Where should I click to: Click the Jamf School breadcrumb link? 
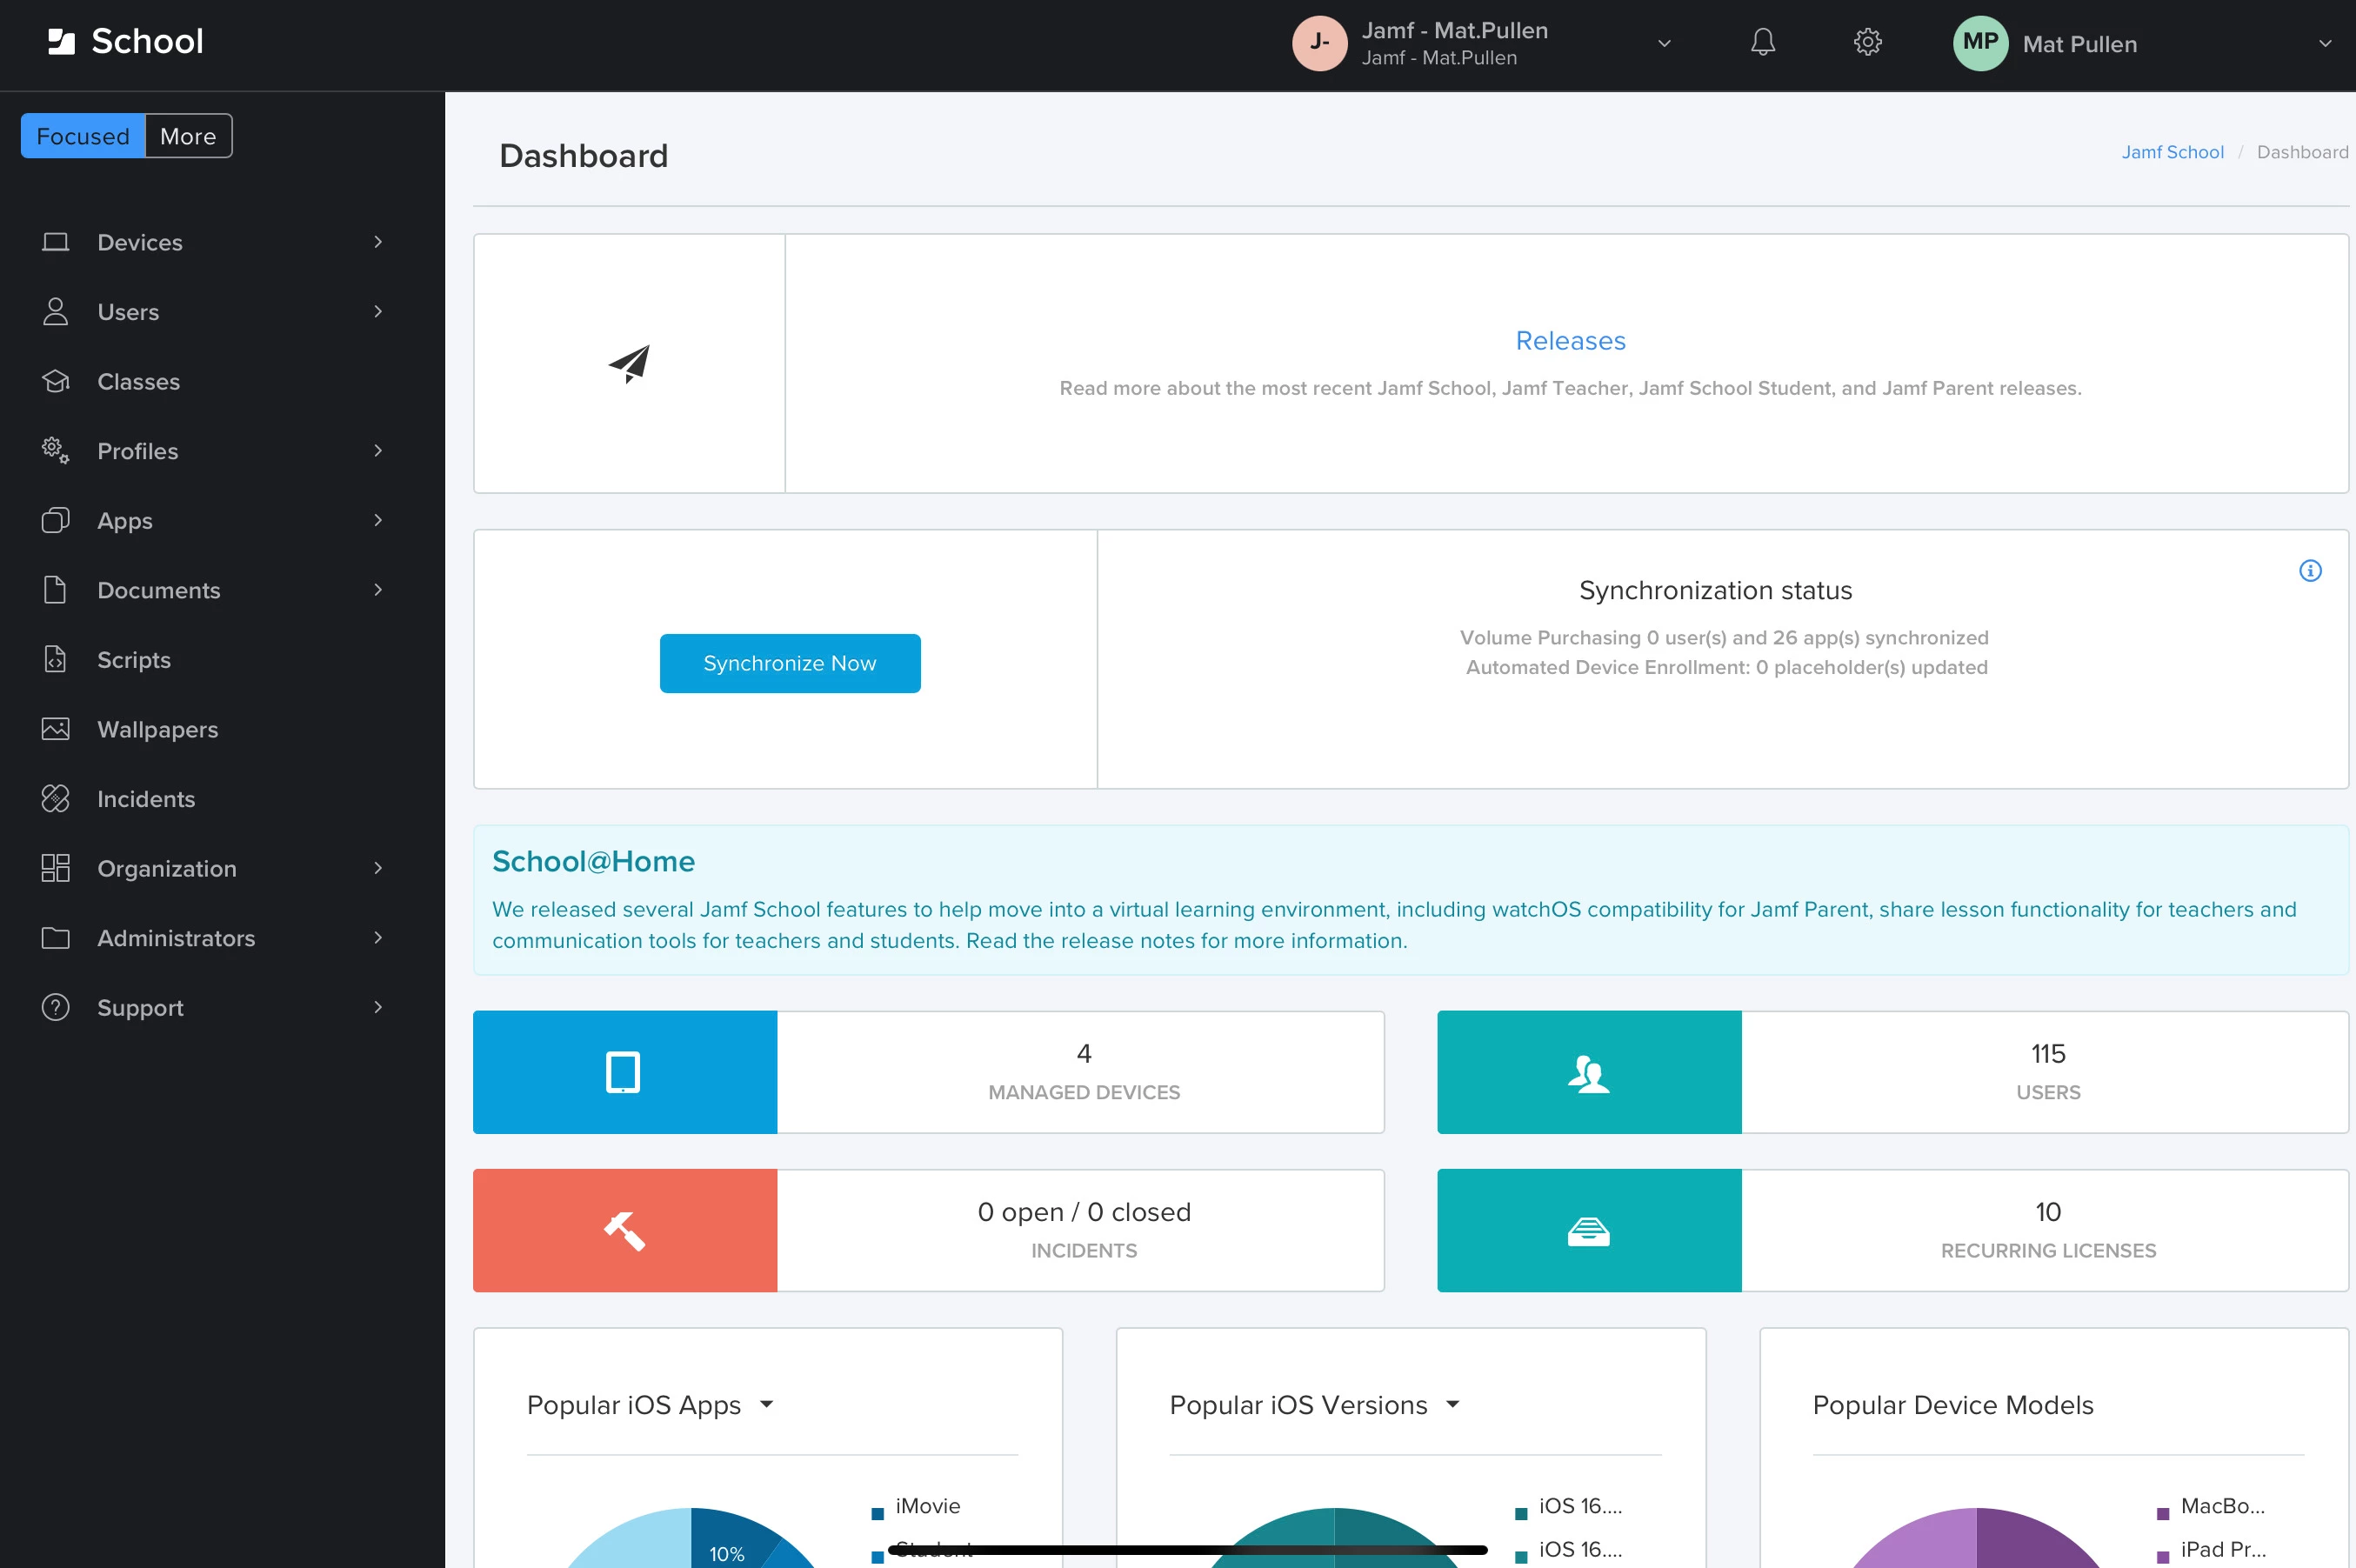(x=2172, y=152)
